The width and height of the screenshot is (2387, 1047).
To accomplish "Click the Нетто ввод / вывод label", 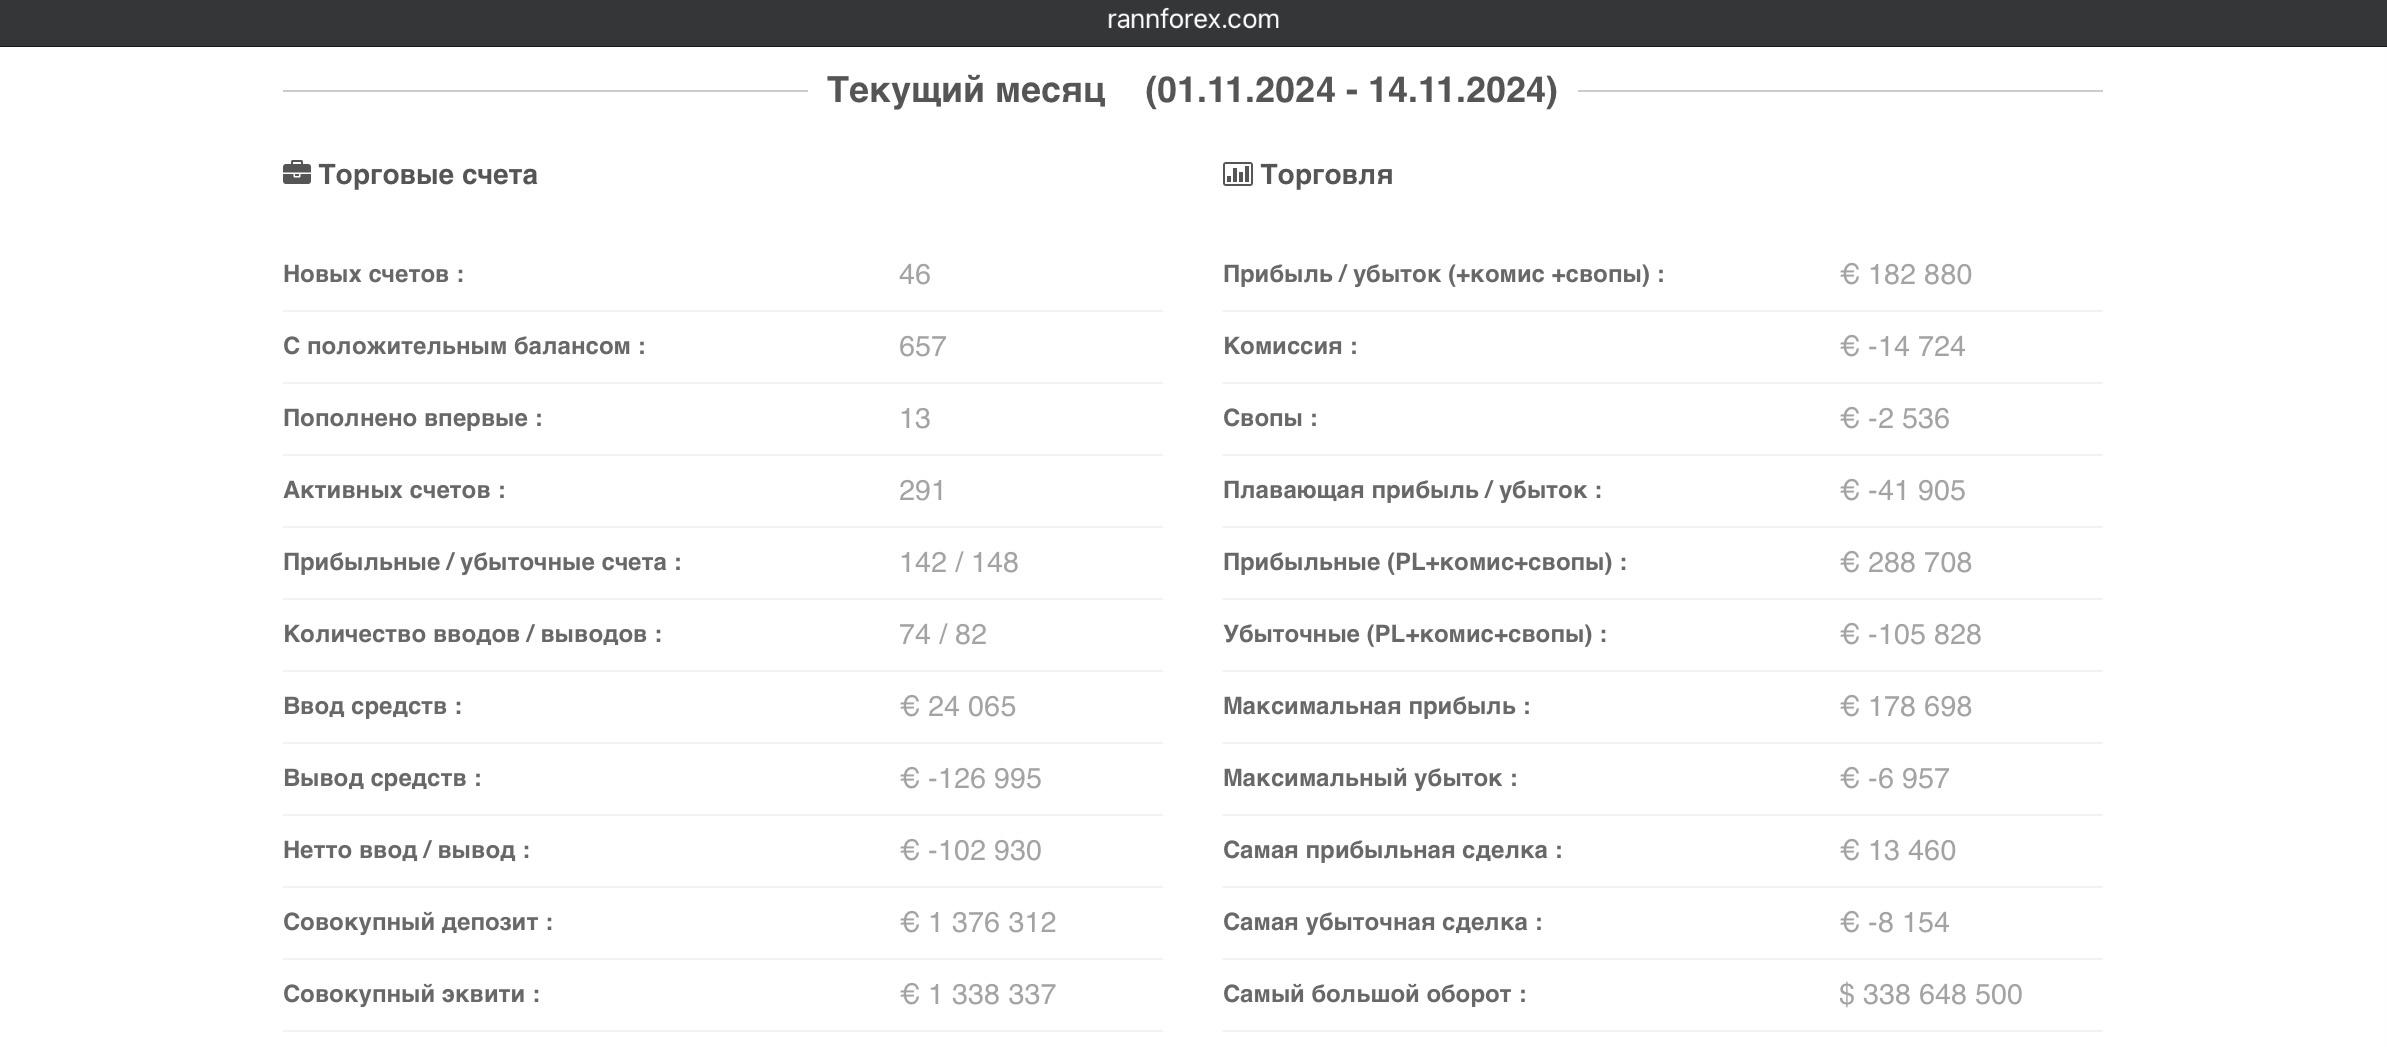I will tap(406, 850).
